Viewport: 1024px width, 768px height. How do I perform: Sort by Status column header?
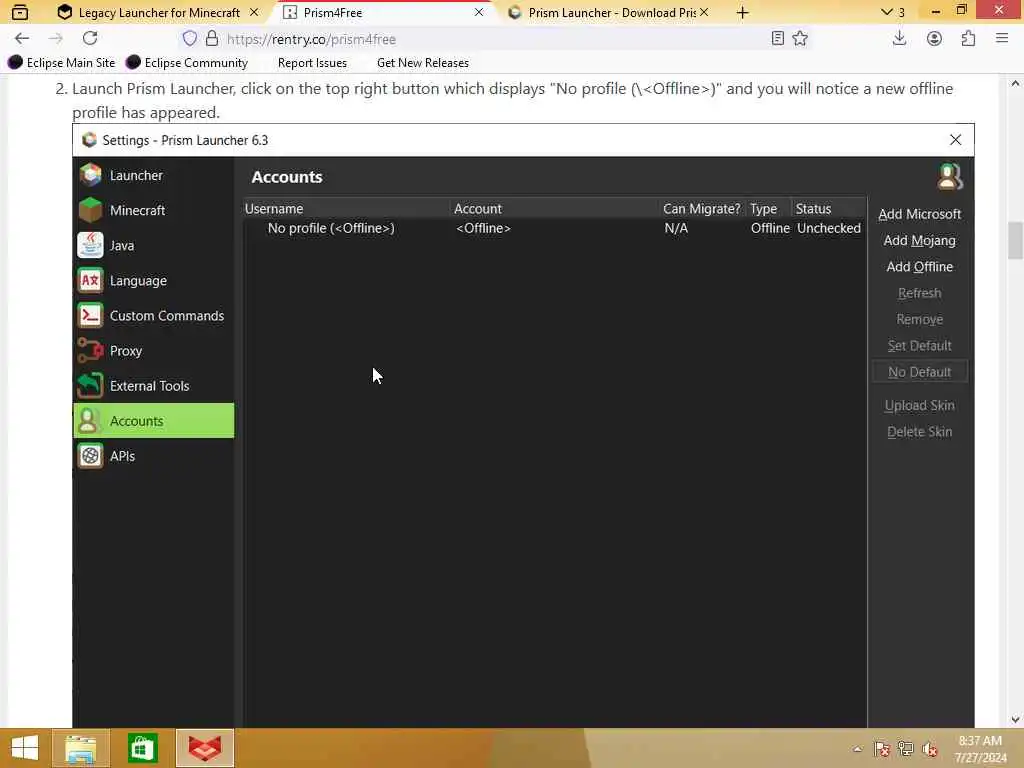tap(828, 208)
